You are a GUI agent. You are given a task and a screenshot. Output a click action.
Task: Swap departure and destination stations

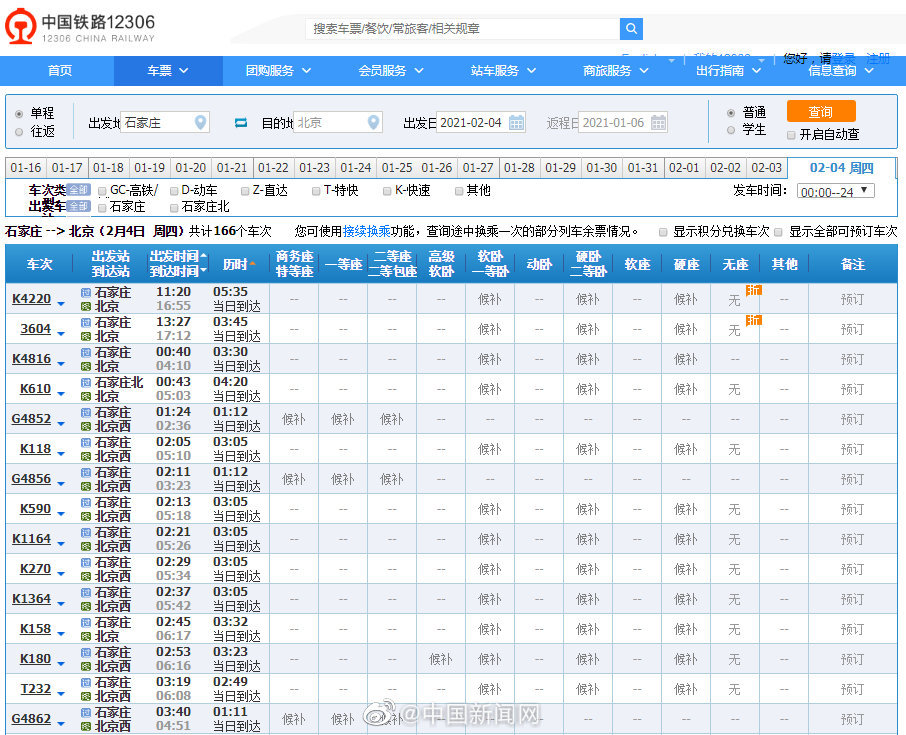(x=240, y=123)
